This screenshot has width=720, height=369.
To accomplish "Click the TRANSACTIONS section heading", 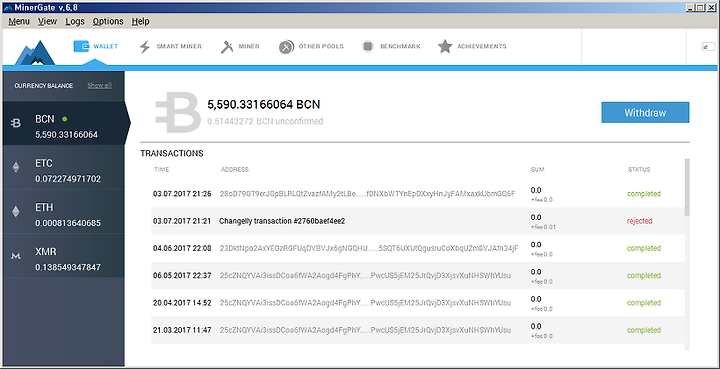I will coord(172,153).
